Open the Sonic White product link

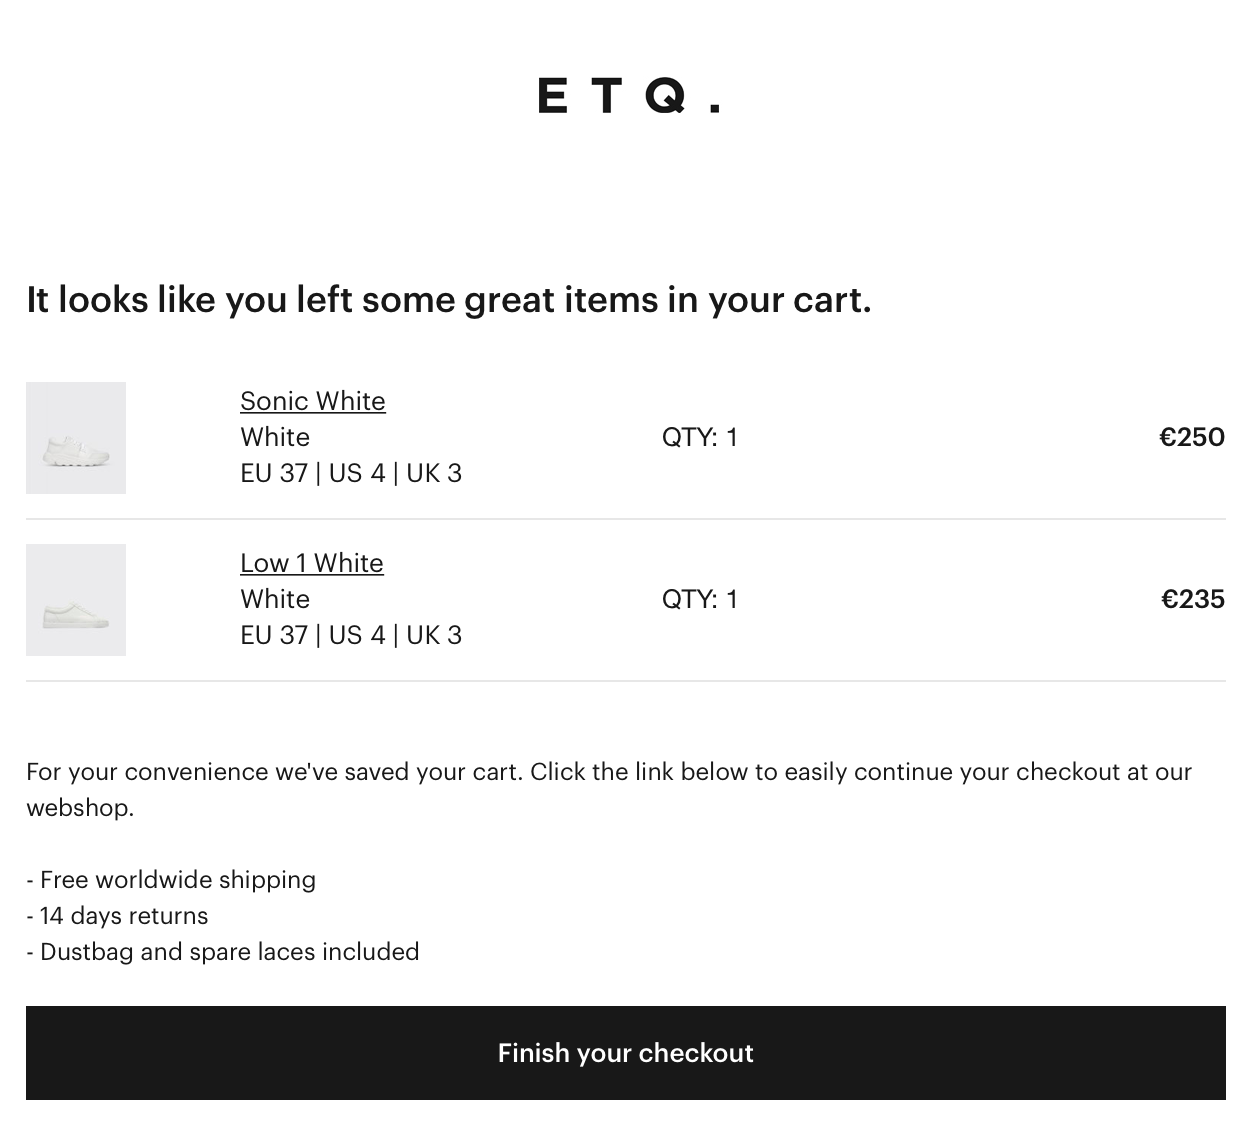[x=313, y=401]
